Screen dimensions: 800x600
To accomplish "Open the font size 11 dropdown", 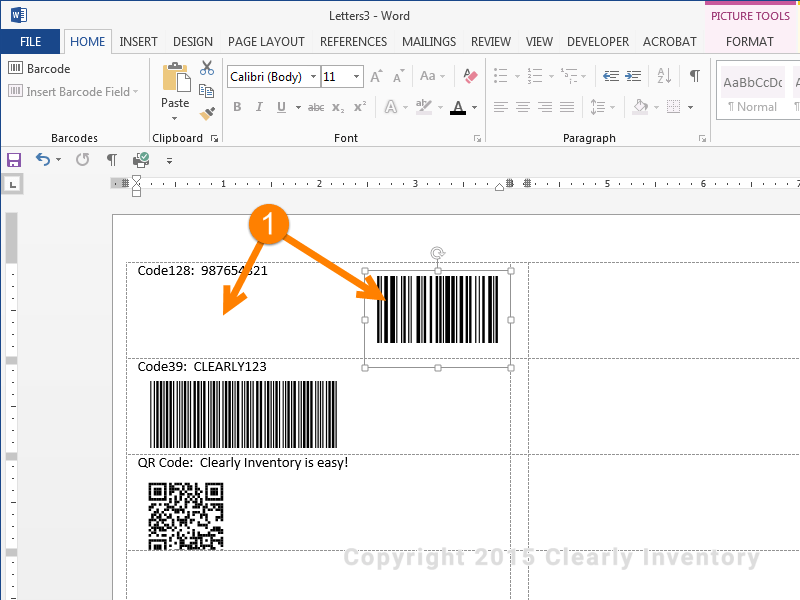I will tap(356, 77).
